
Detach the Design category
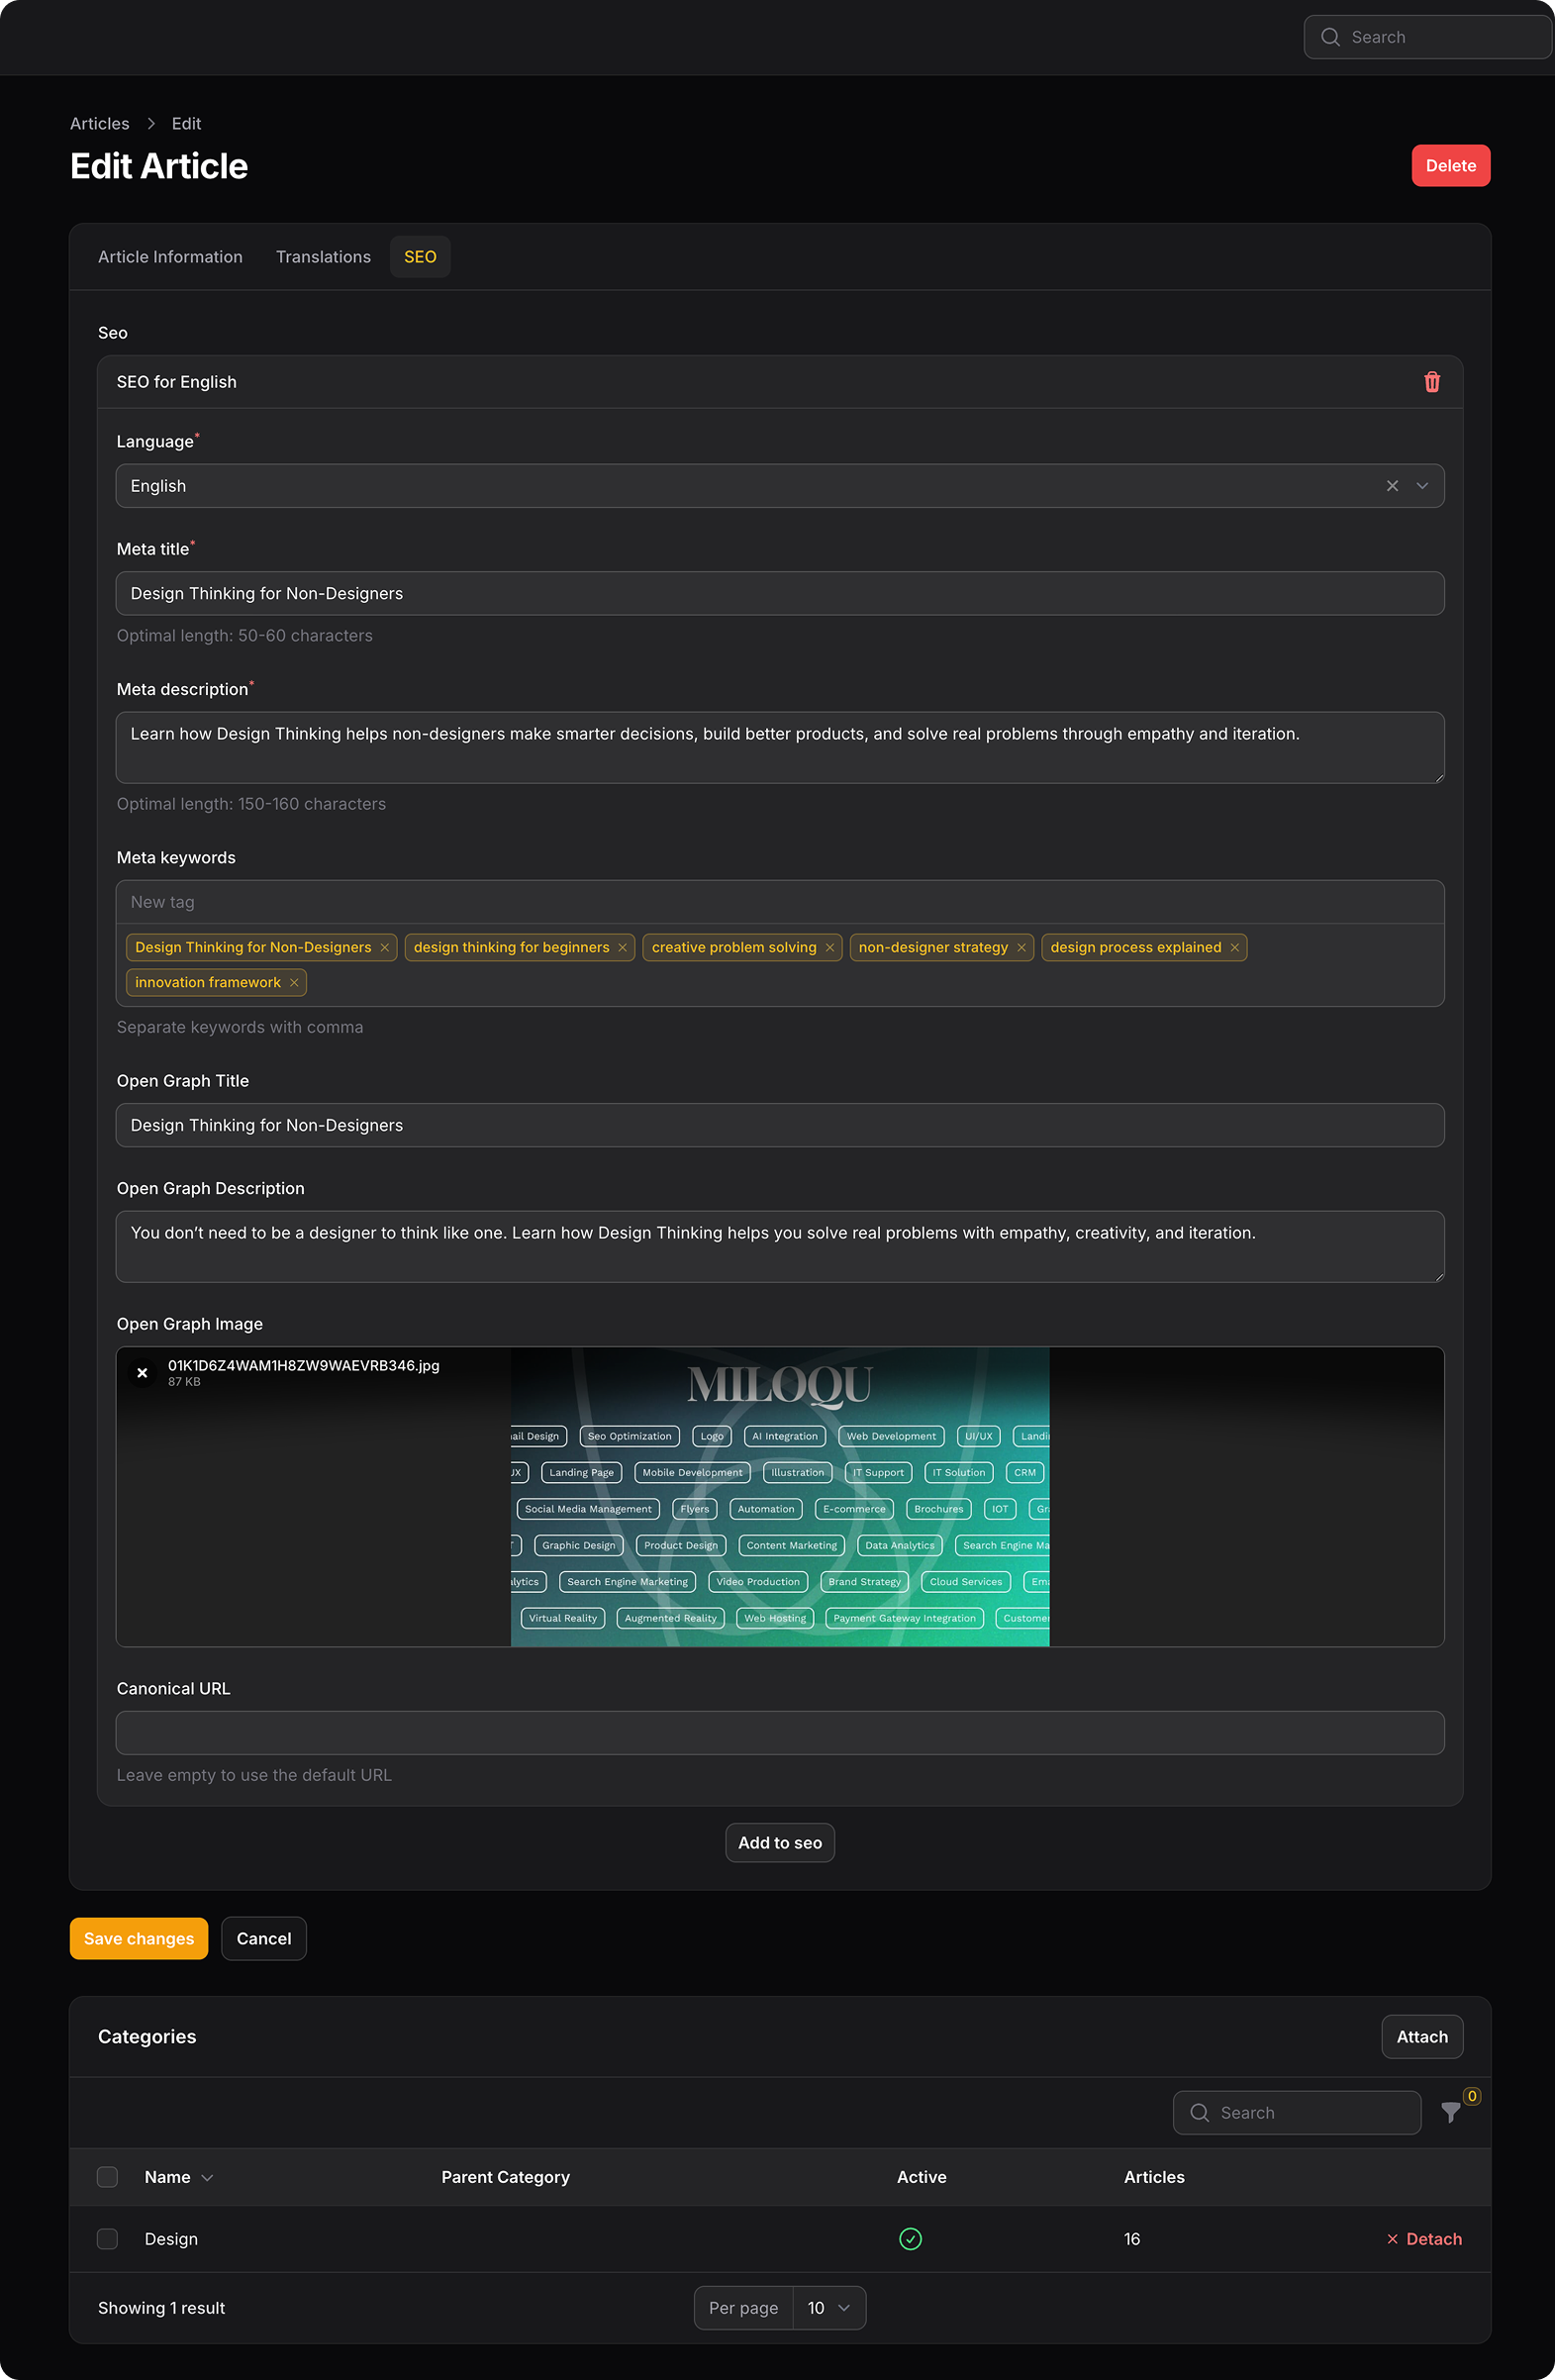(x=1424, y=2239)
